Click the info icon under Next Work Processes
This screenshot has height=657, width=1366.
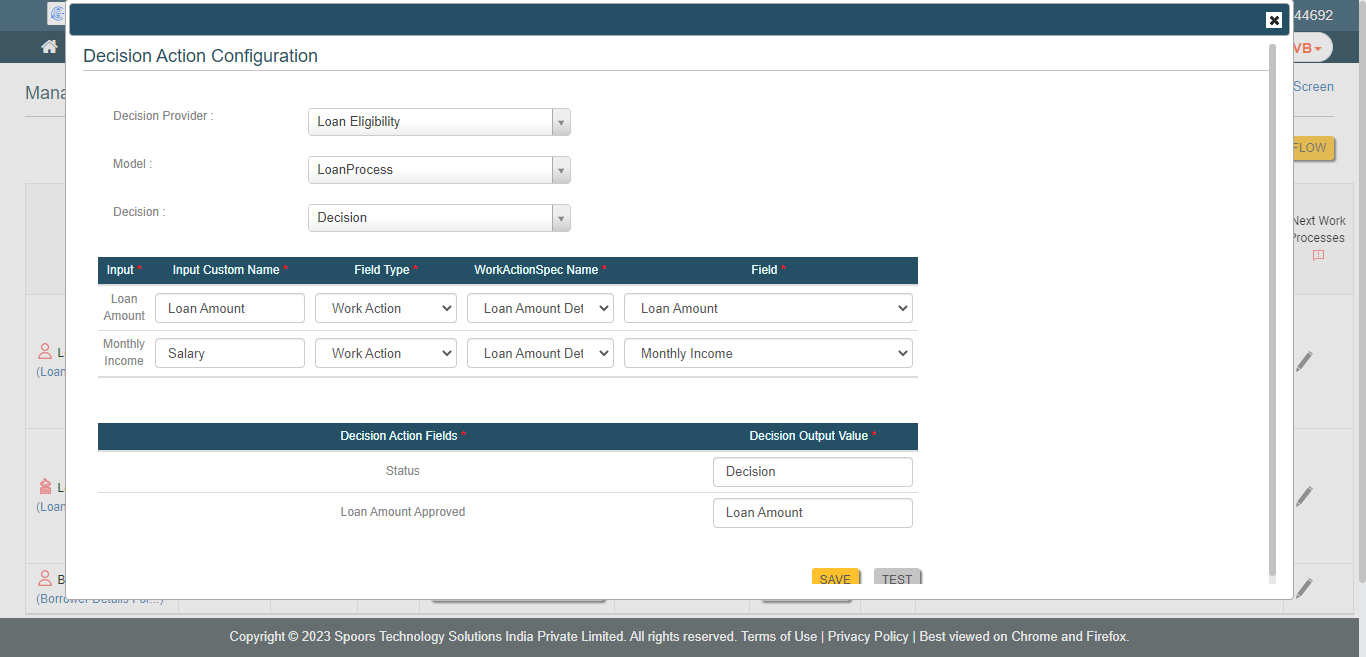[1318, 256]
